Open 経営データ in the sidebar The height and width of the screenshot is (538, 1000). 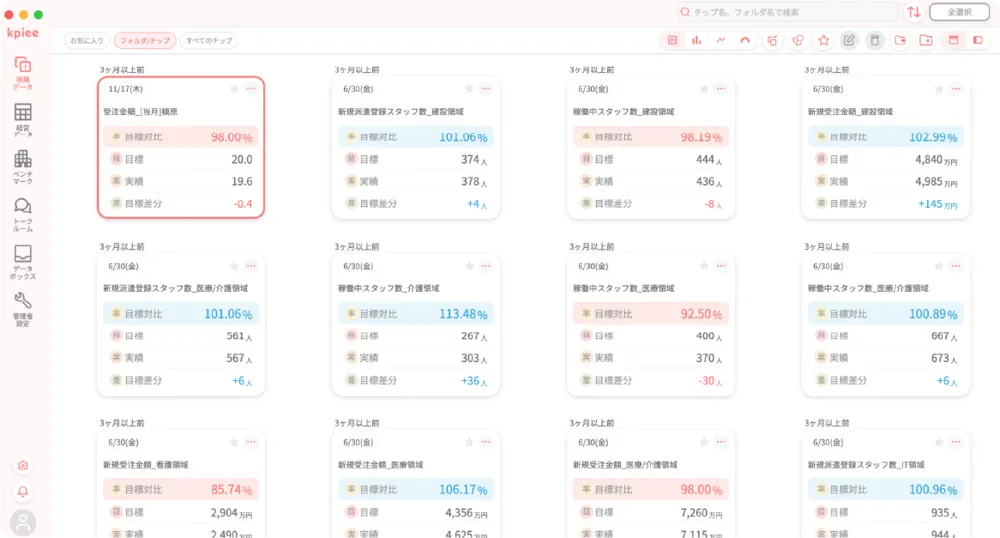(x=23, y=120)
